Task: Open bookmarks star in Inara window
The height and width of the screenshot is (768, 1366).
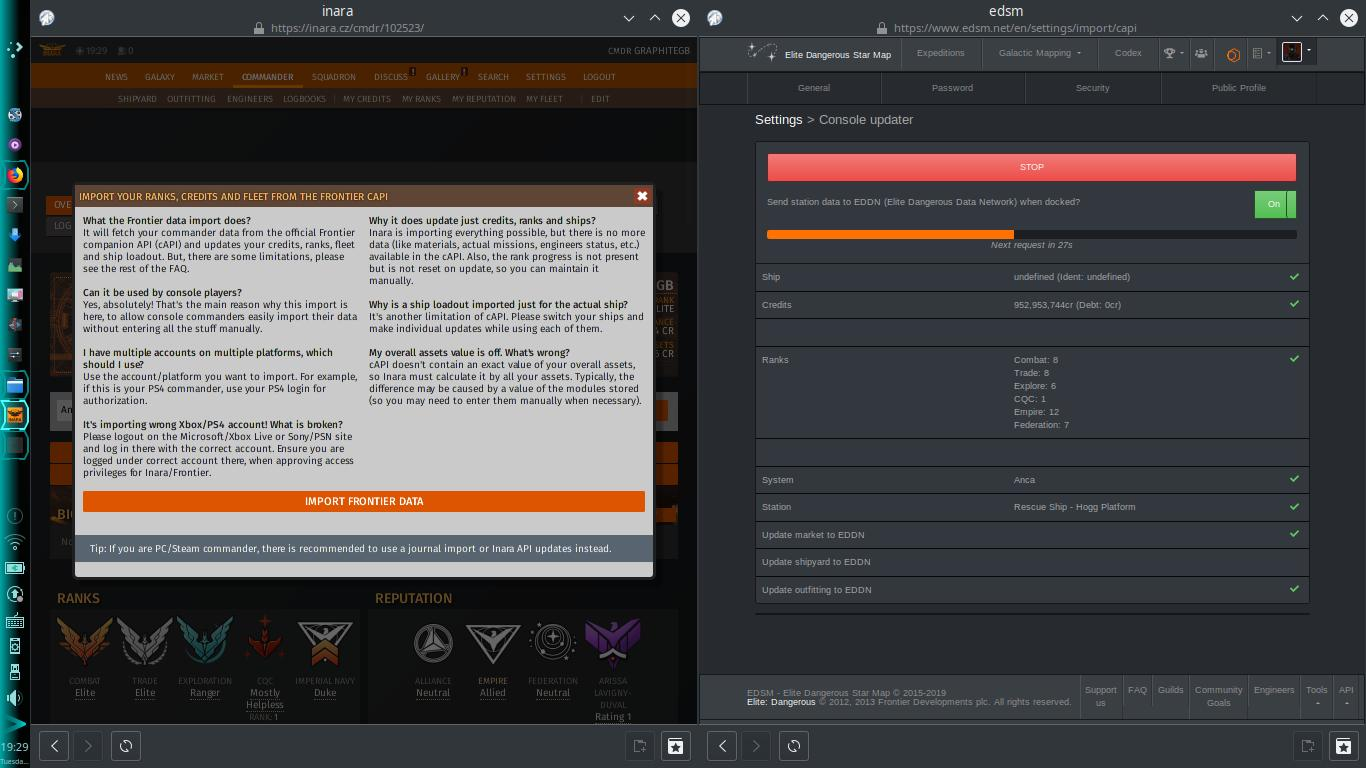Action: coord(676,745)
